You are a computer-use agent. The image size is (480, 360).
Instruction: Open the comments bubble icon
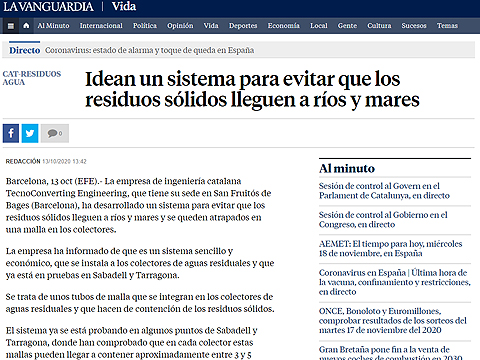pos(55,133)
